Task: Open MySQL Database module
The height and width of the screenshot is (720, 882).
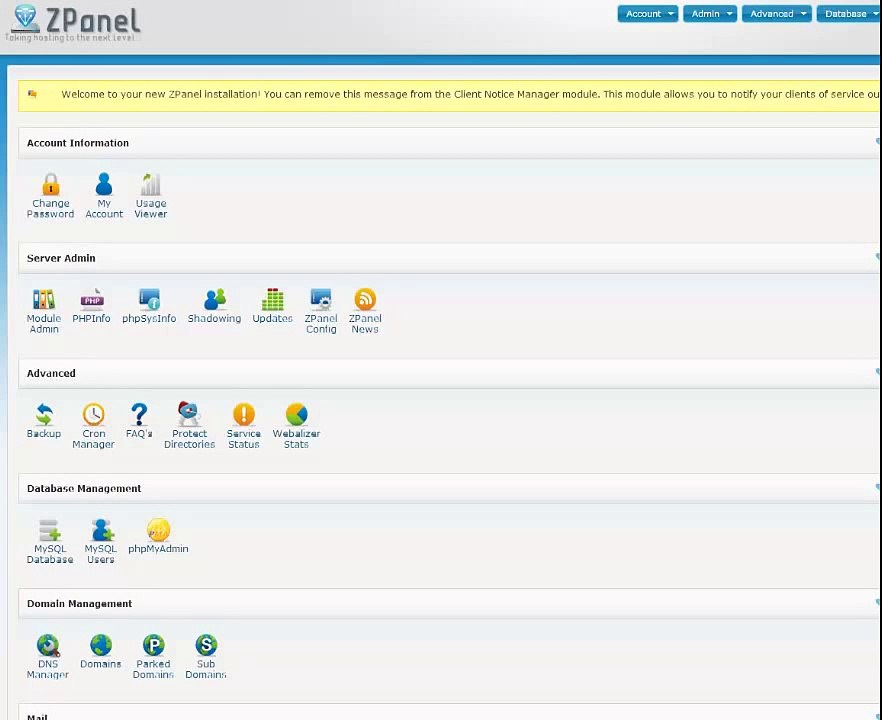Action: pos(50,542)
